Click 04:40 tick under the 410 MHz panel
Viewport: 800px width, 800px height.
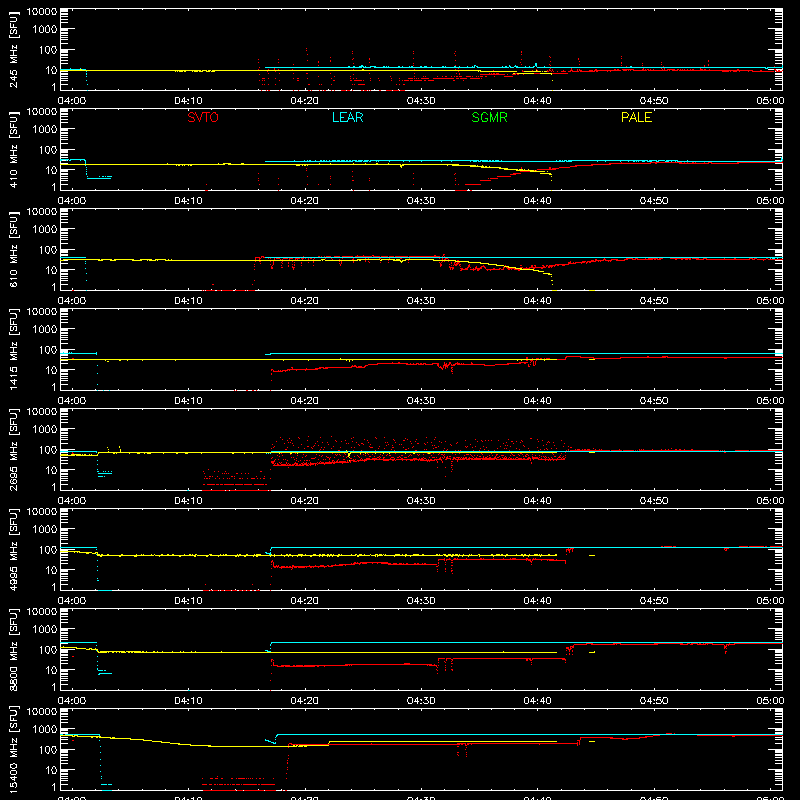tap(537, 201)
